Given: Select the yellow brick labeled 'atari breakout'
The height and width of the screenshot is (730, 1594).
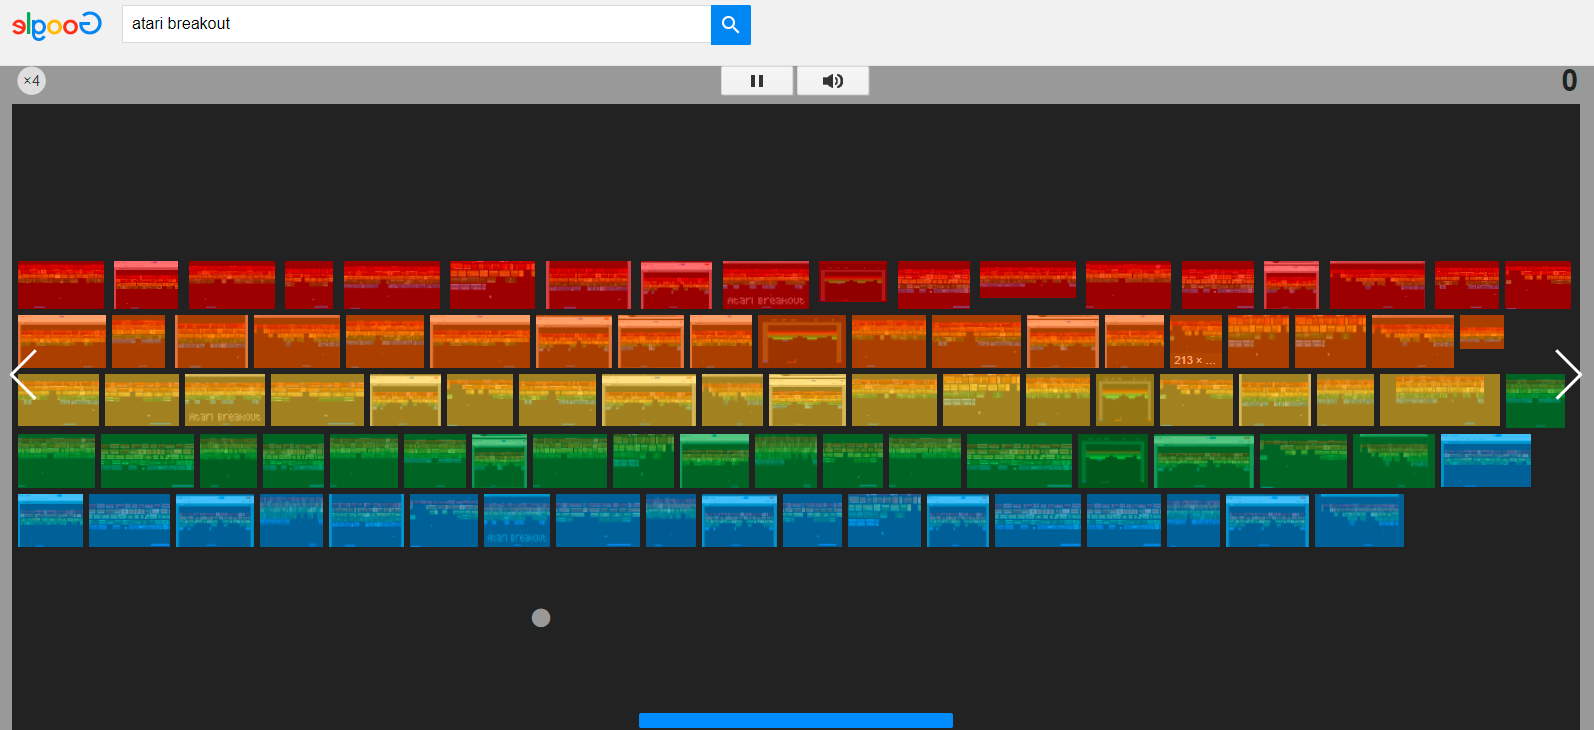Looking at the screenshot, I should pyautogui.click(x=225, y=400).
